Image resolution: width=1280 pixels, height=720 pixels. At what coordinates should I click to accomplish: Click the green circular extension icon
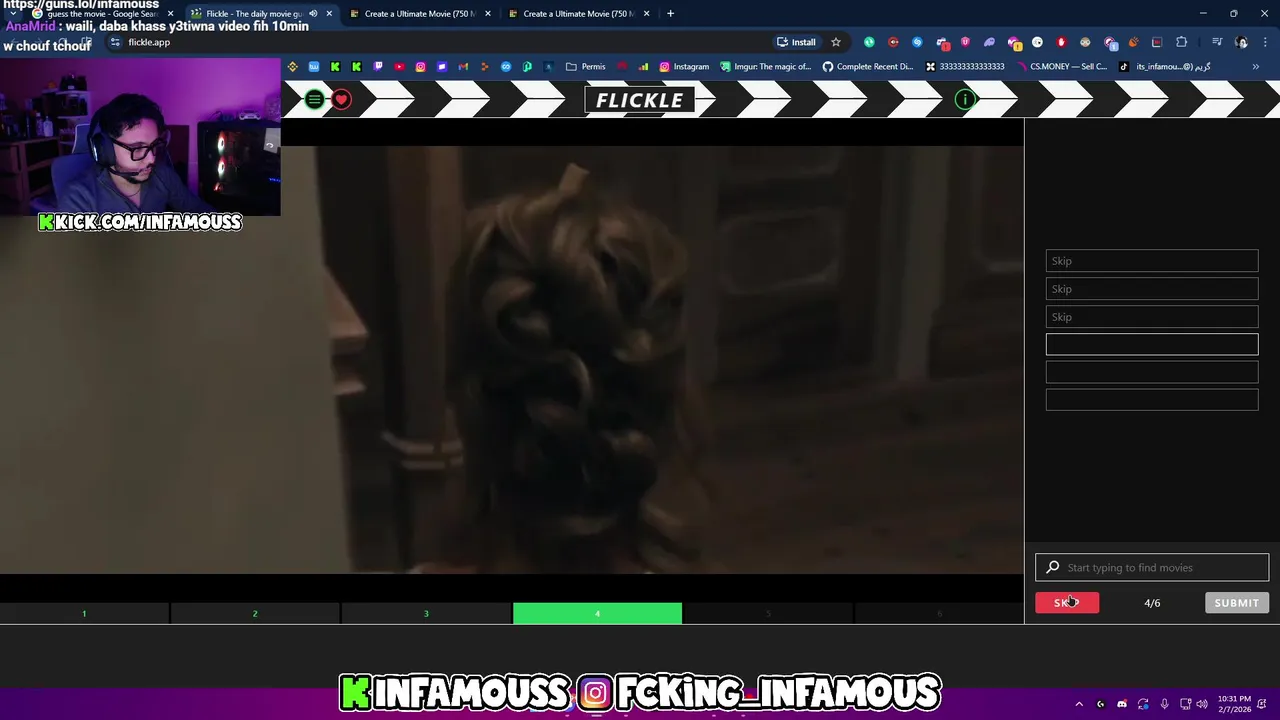coord(869,42)
